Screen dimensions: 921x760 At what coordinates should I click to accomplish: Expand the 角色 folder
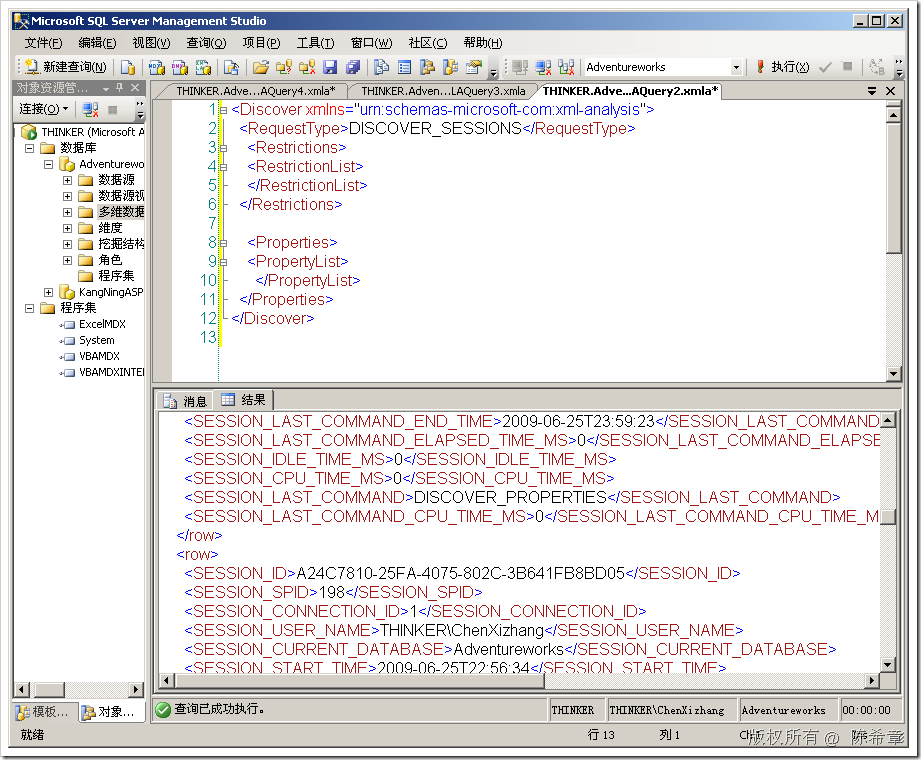click(x=68, y=260)
